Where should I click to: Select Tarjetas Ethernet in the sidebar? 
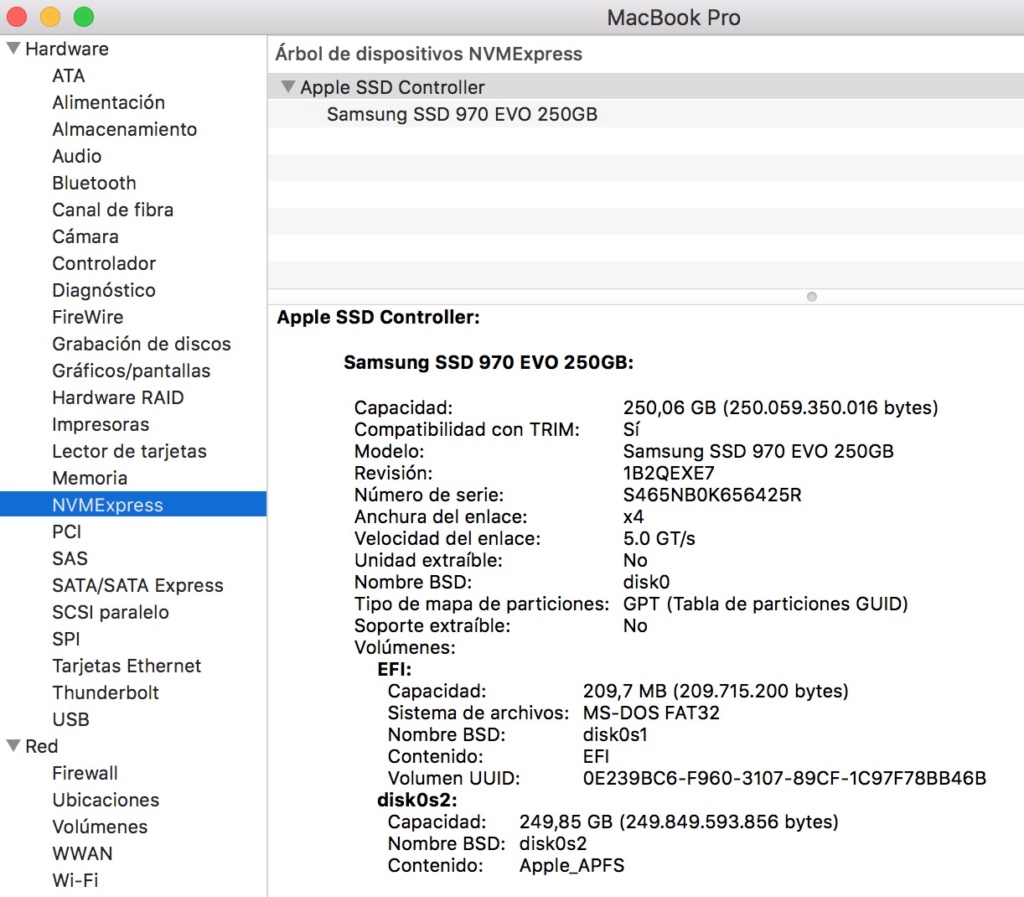pyautogui.click(x=127, y=665)
